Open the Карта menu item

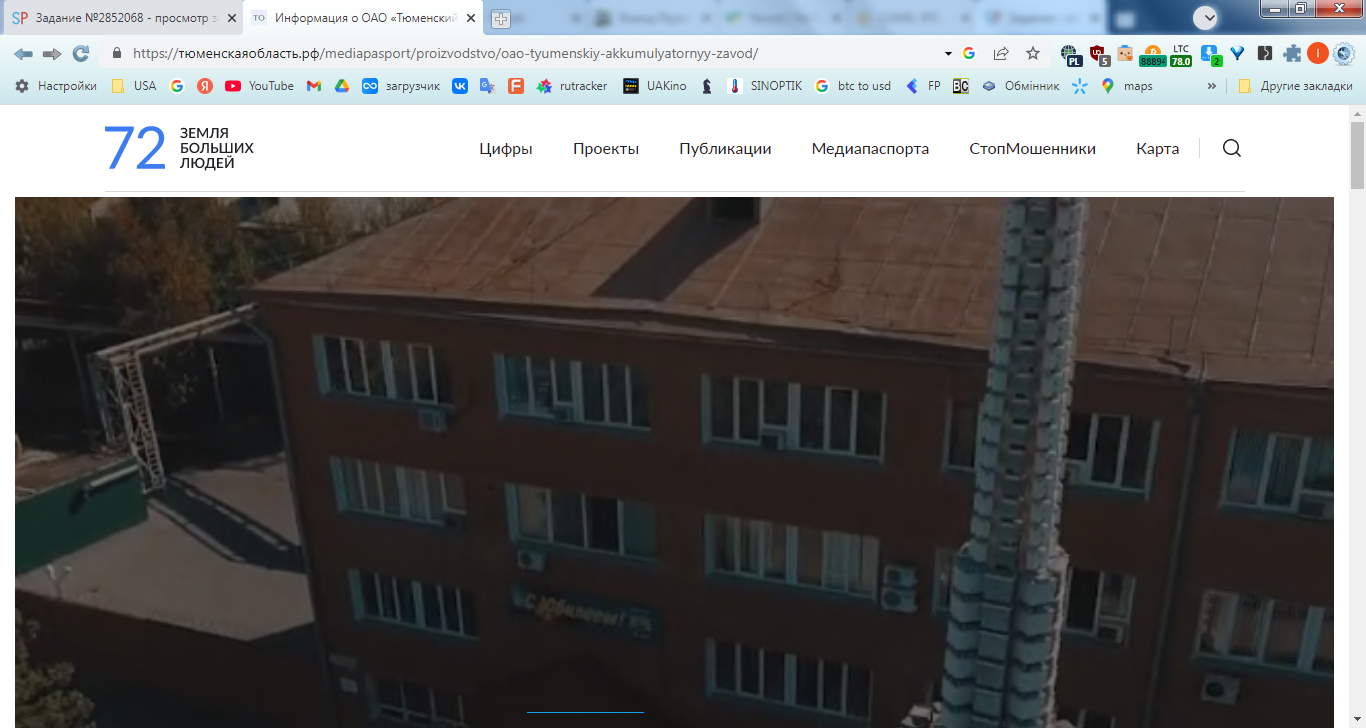point(1157,149)
